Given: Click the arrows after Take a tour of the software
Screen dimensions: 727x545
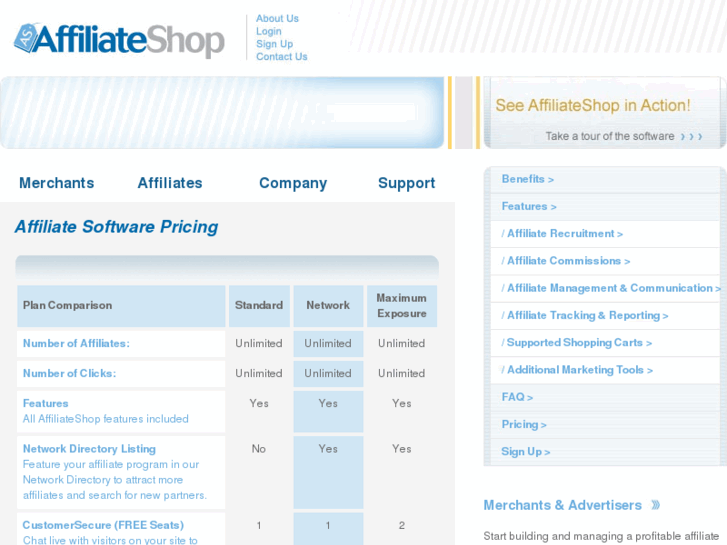Looking at the screenshot, I should pyautogui.click(x=691, y=136).
